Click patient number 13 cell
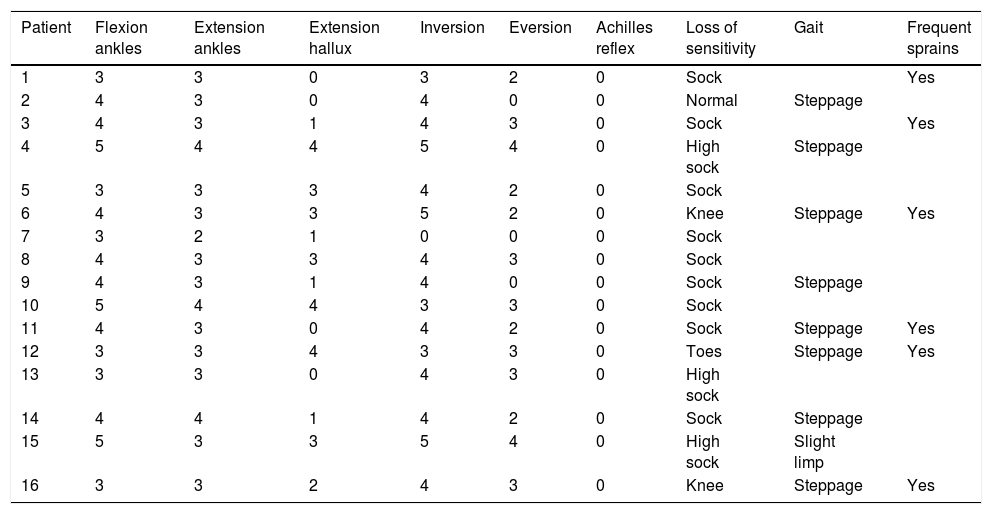992x514 pixels. [x=29, y=374]
